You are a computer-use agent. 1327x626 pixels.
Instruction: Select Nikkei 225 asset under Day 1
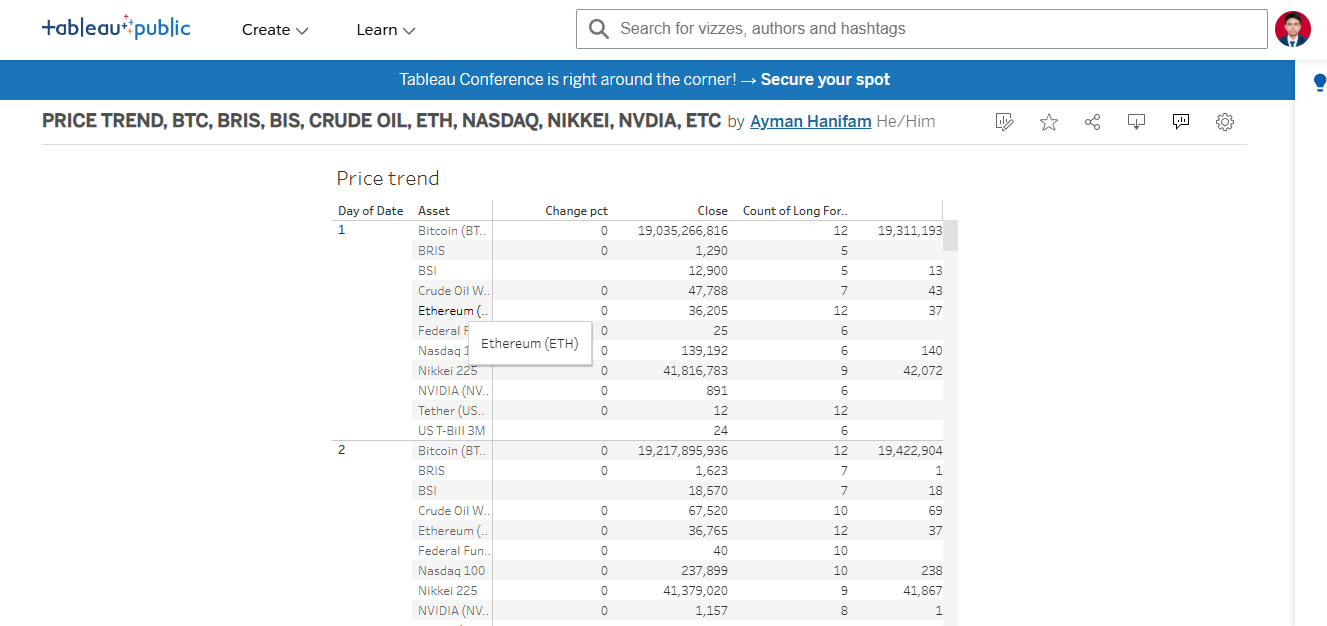tap(447, 371)
